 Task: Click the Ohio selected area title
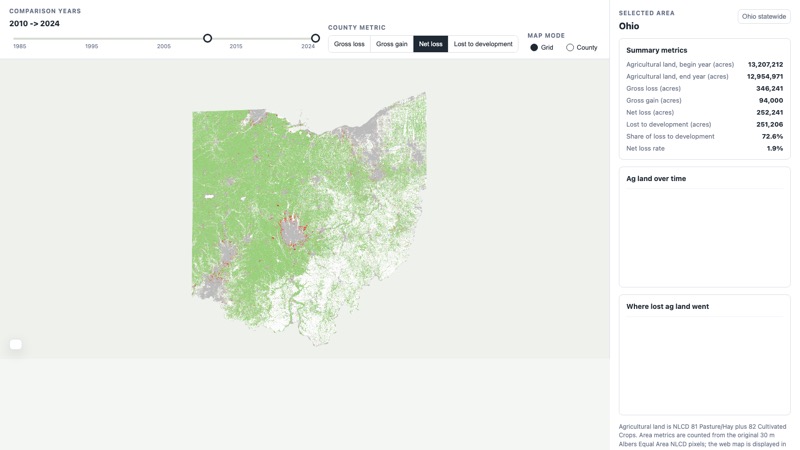point(629,26)
